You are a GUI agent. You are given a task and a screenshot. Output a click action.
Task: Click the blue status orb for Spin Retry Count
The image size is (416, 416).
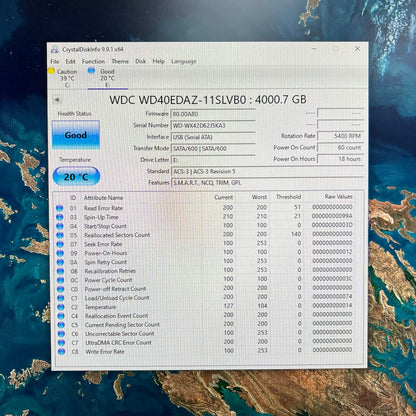pos(60,262)
